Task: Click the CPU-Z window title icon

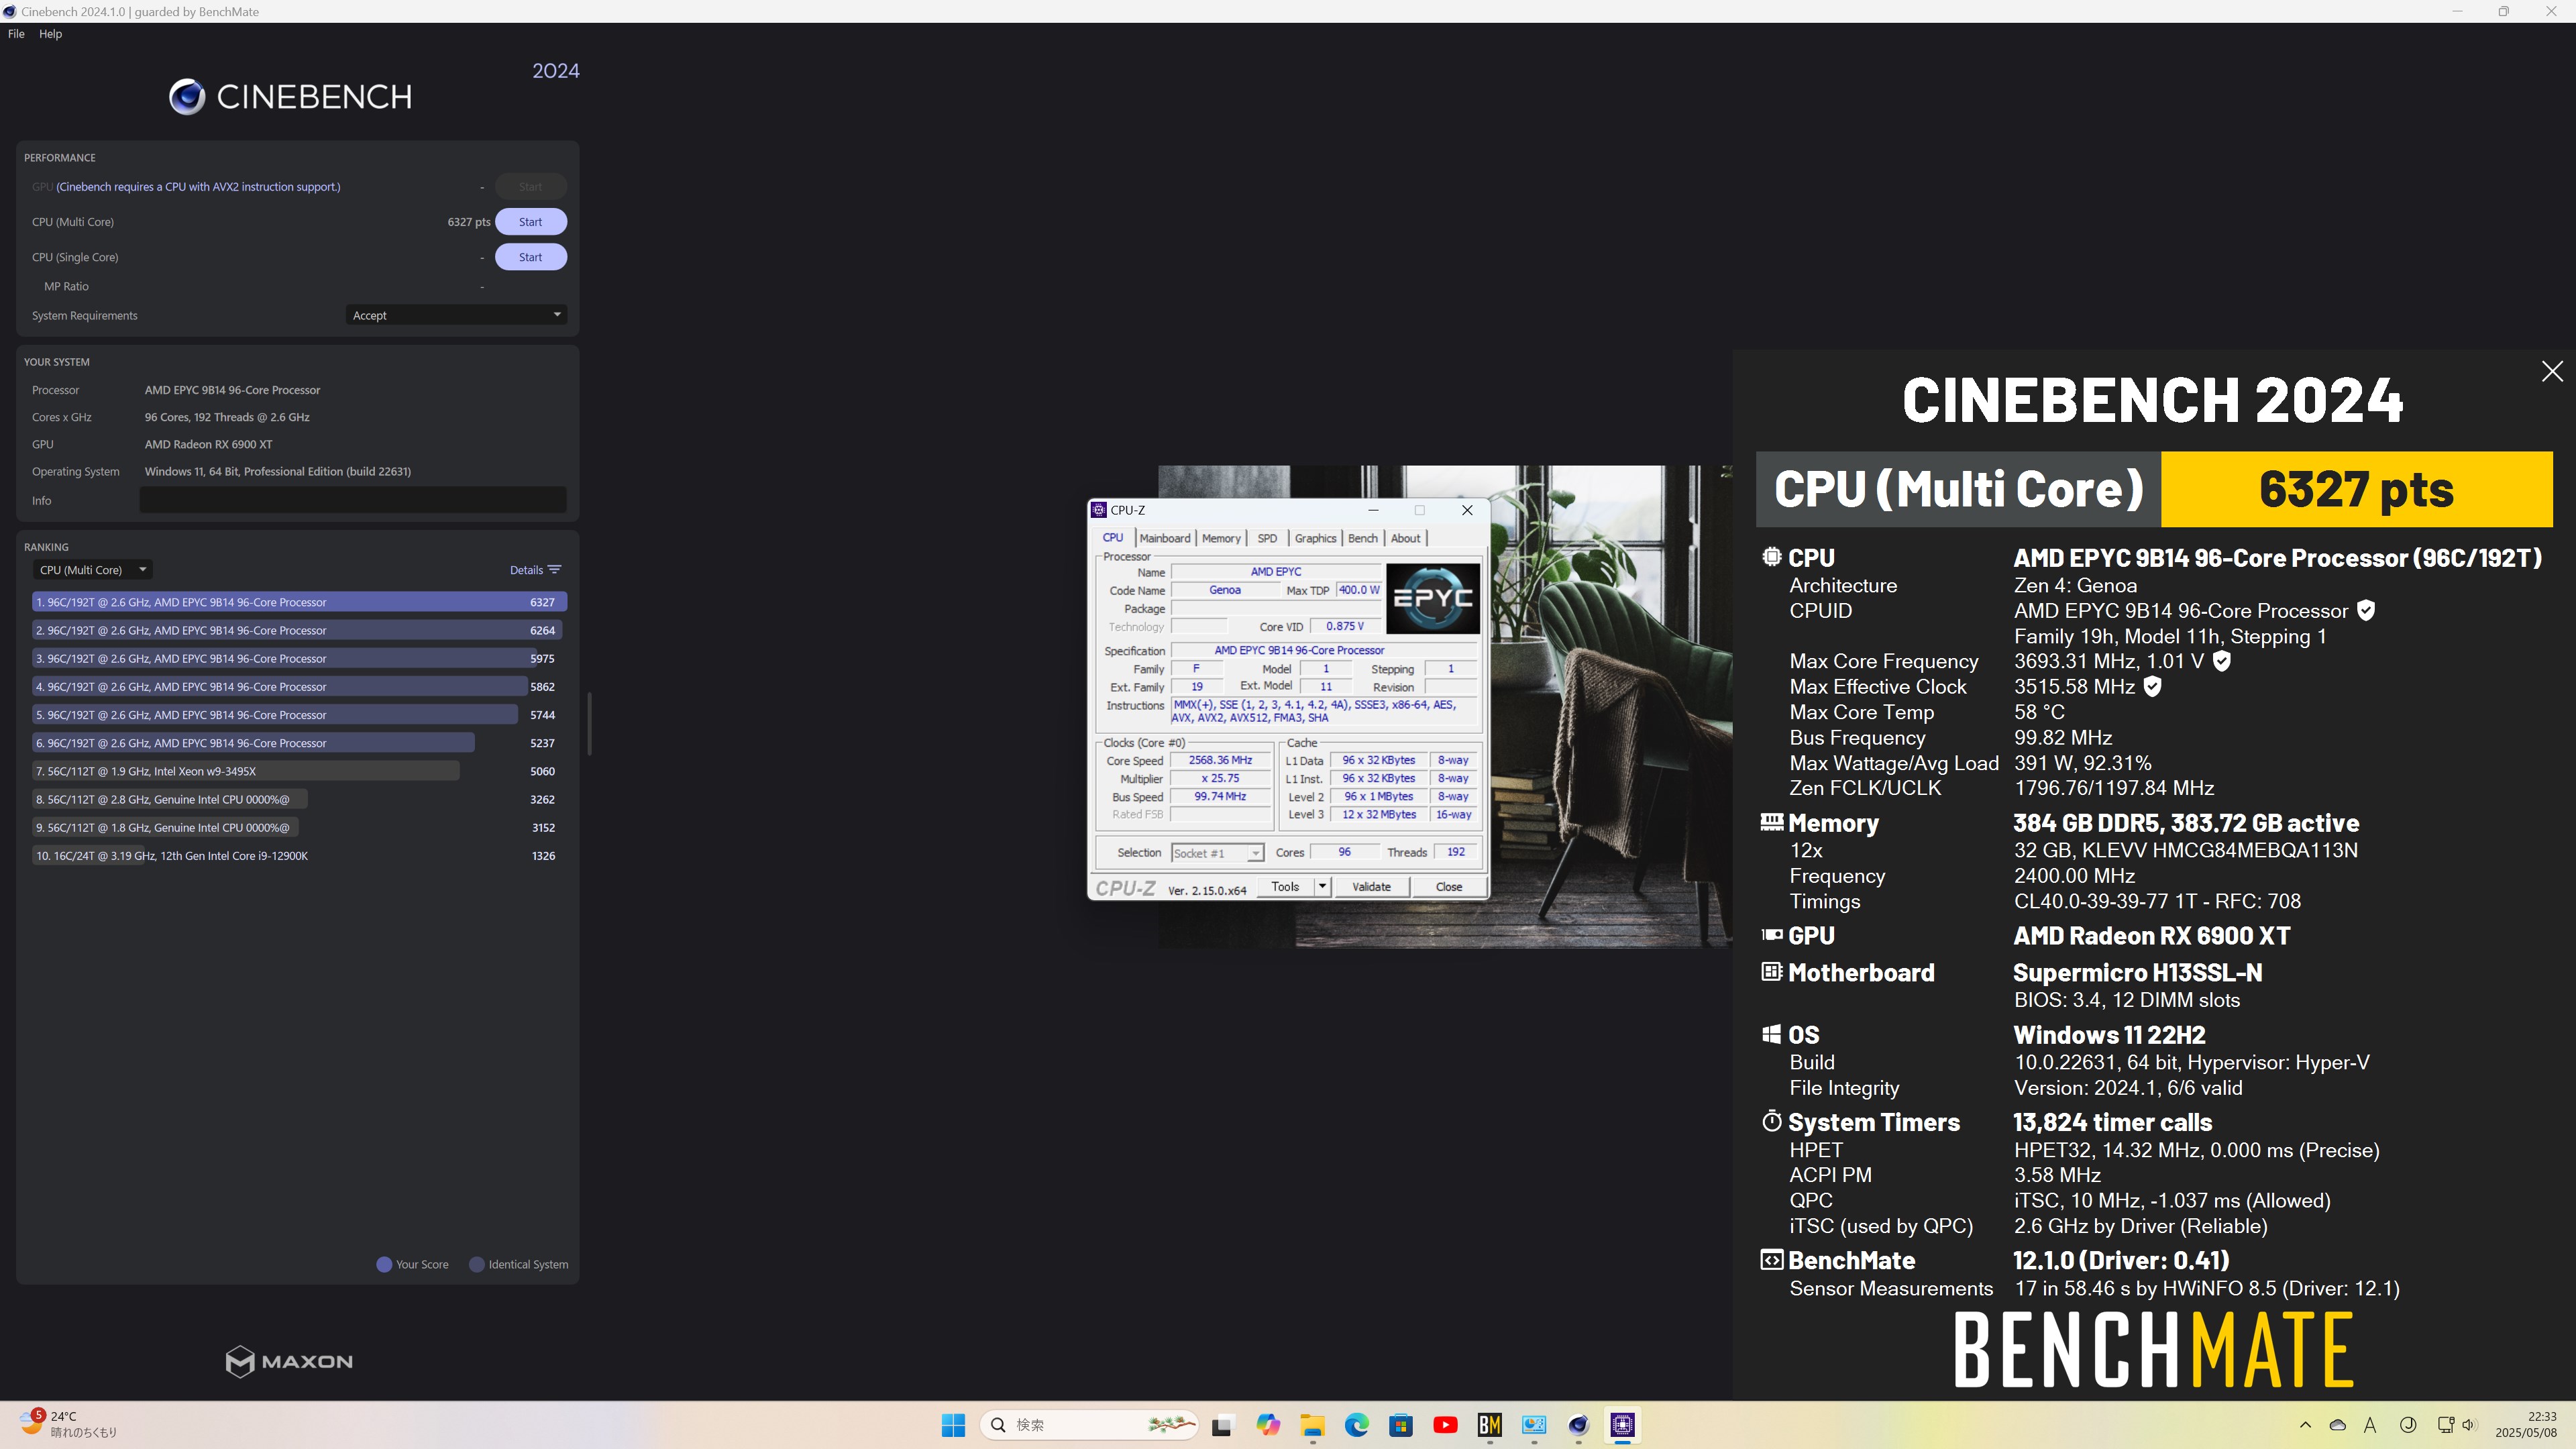Action: 1099,510
